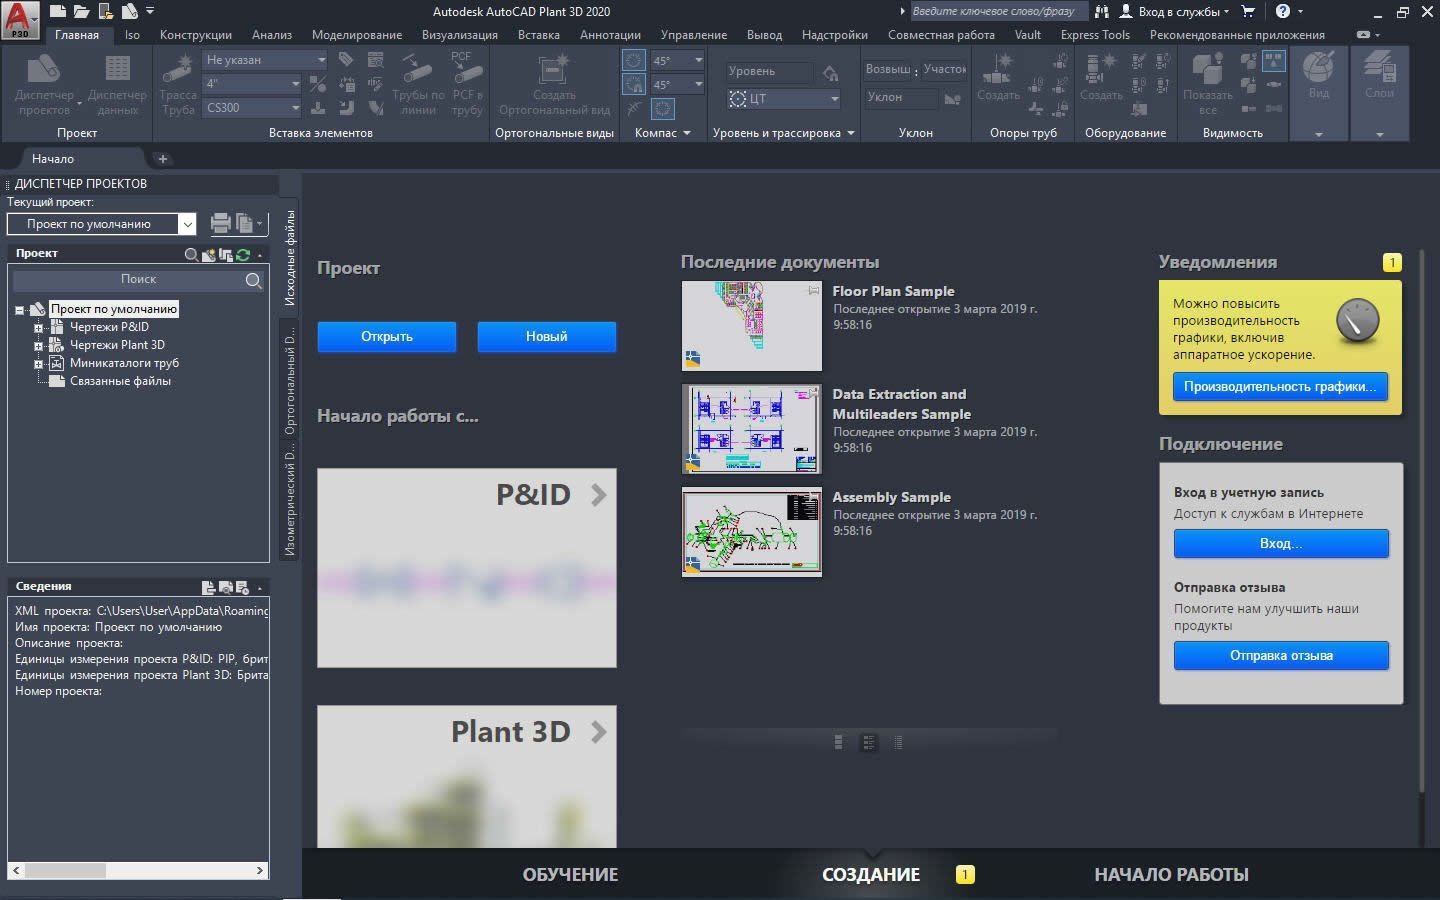Viewport: 1440px width, 900px height.
Task: Click the printer icon in Диспетчер проектов
Action: click(220, 224)
